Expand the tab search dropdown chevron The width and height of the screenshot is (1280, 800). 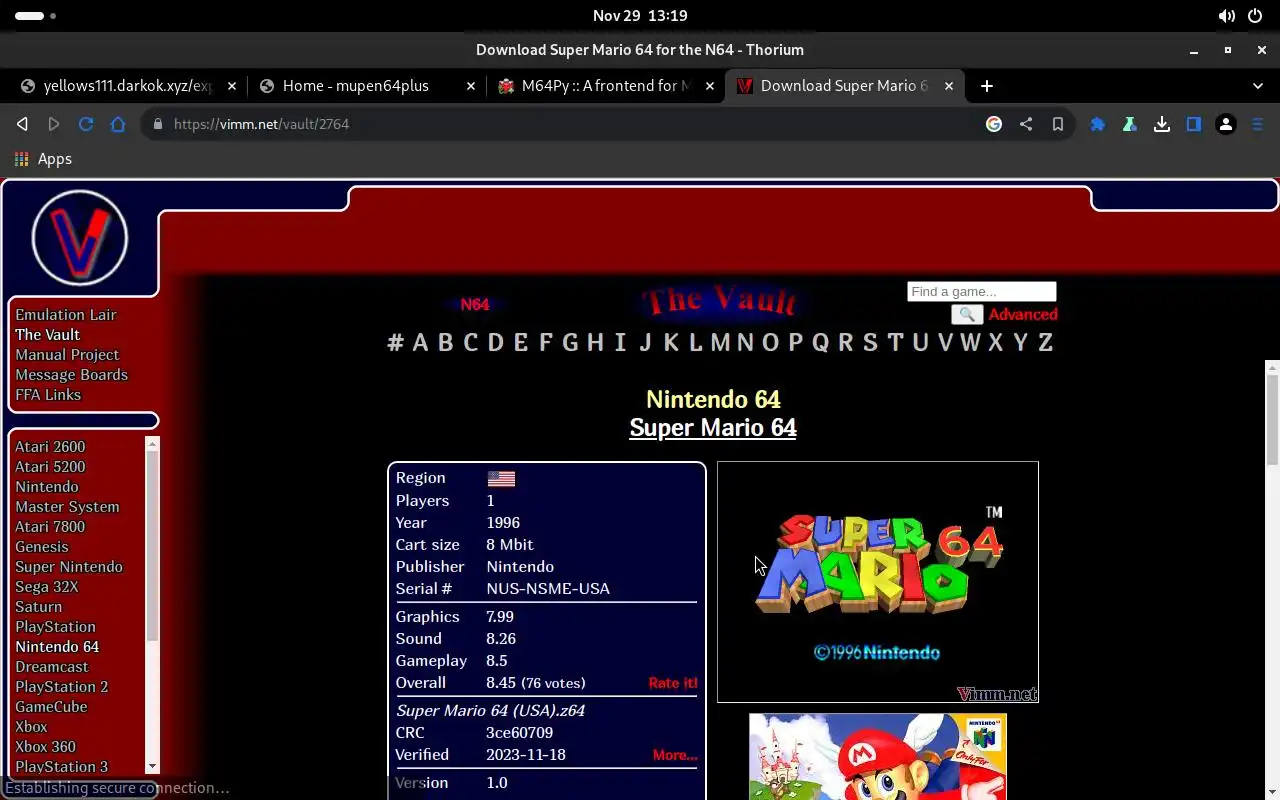(x=1258, y=86)
